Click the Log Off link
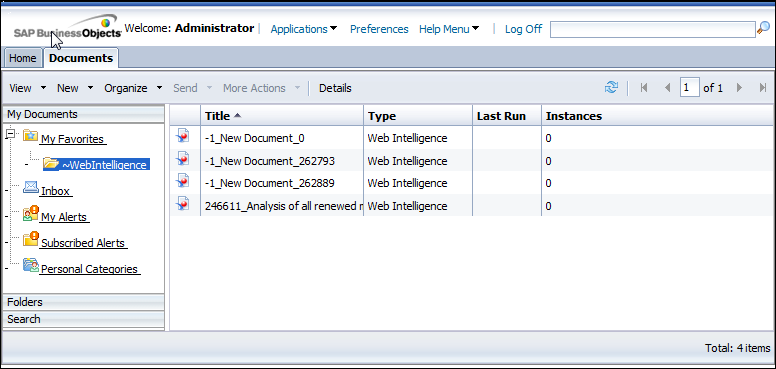 523,29
